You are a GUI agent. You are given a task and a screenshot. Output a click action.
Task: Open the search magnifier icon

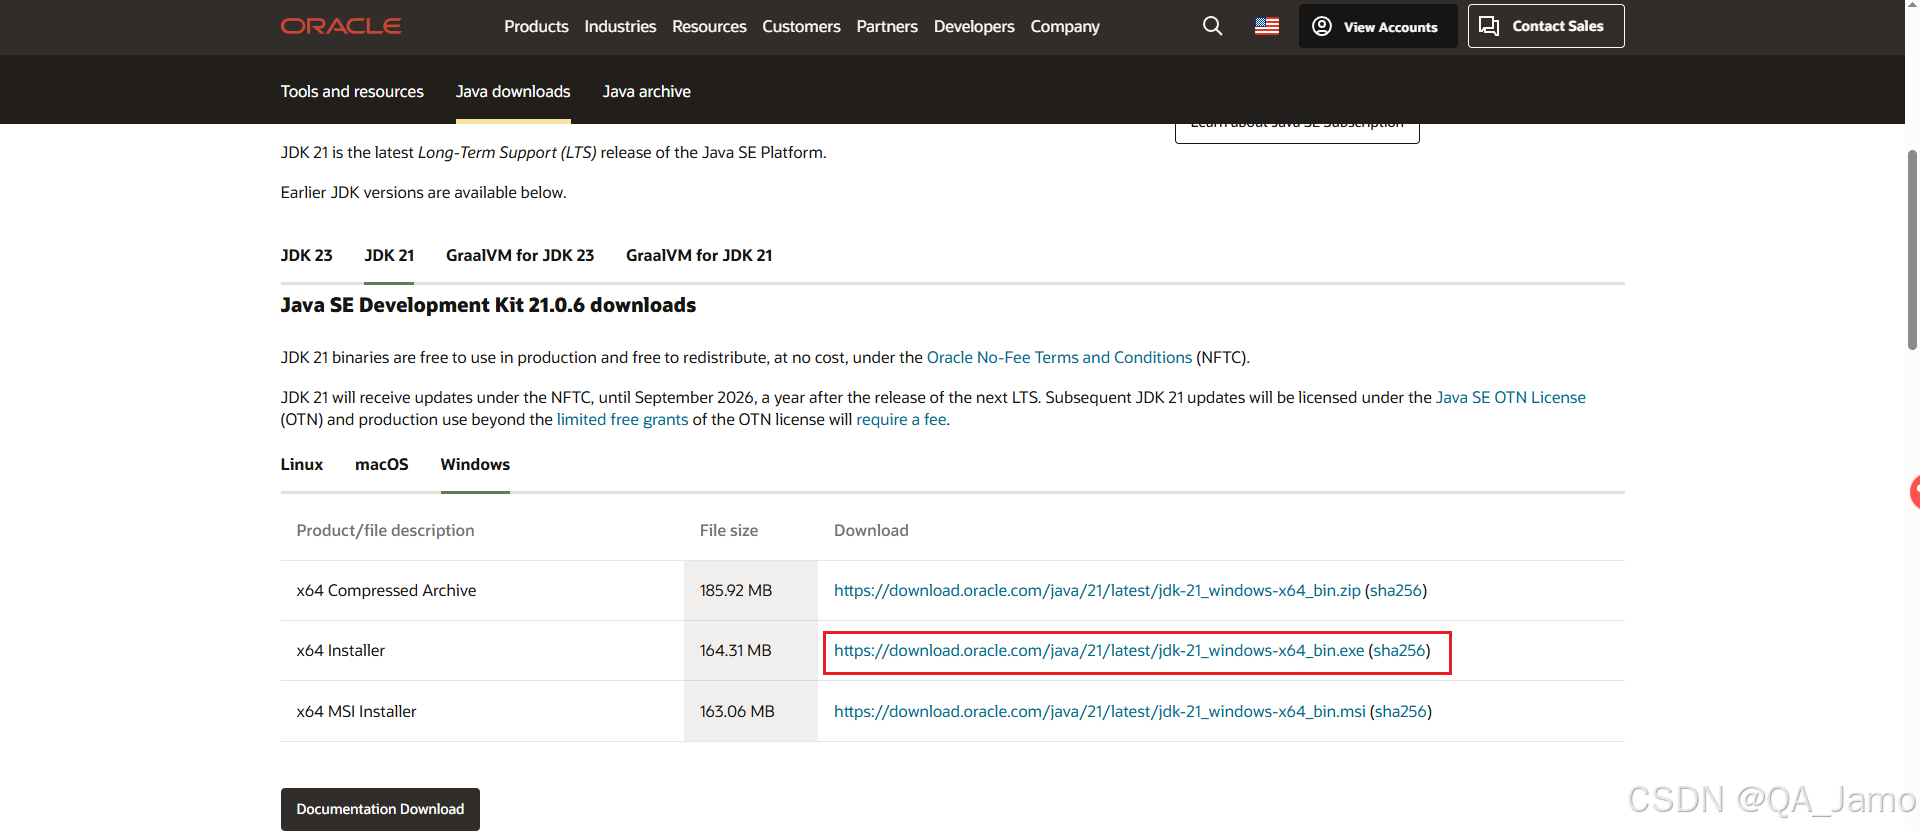(x=1212, y=26)
